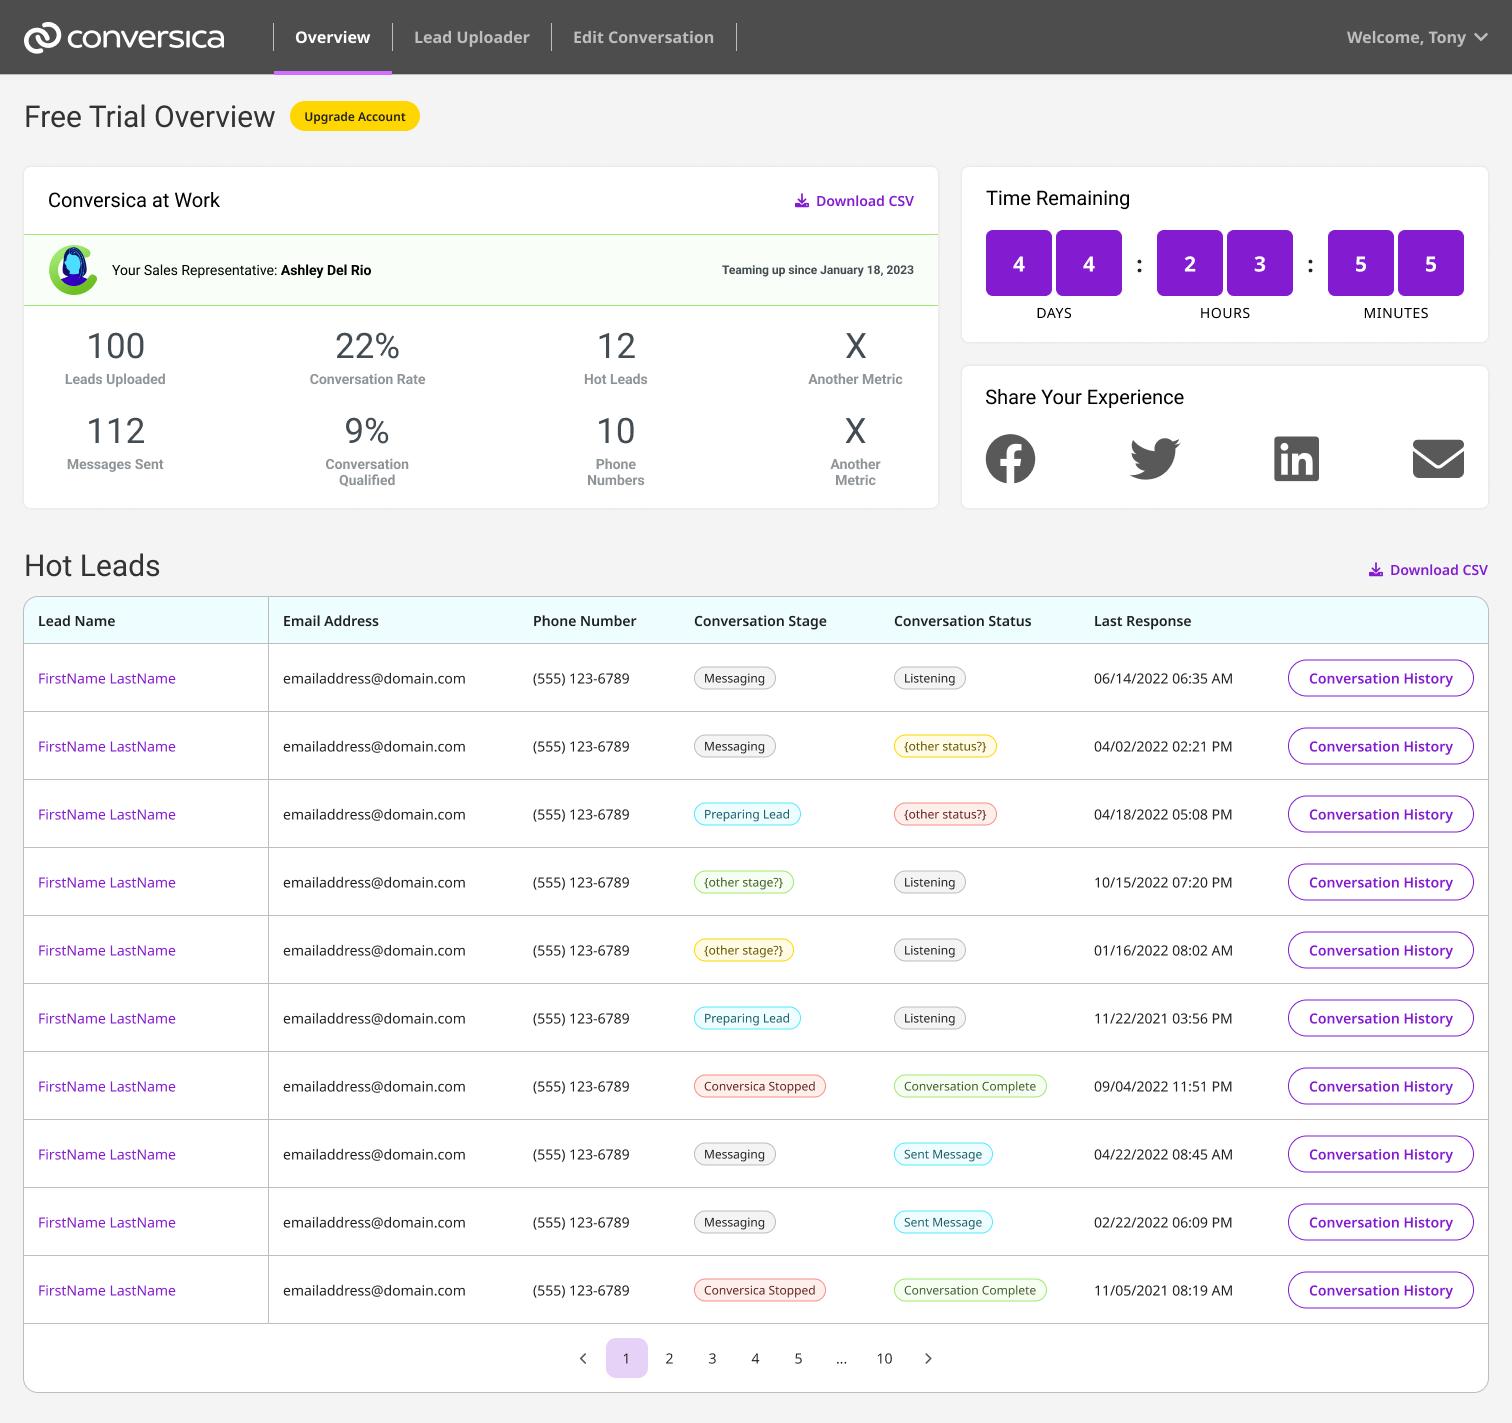The image size is (1512, 1423).
Task: Open Conversation History for 04/18/2022 05:08 PM row
Action: pos(1380,814)
